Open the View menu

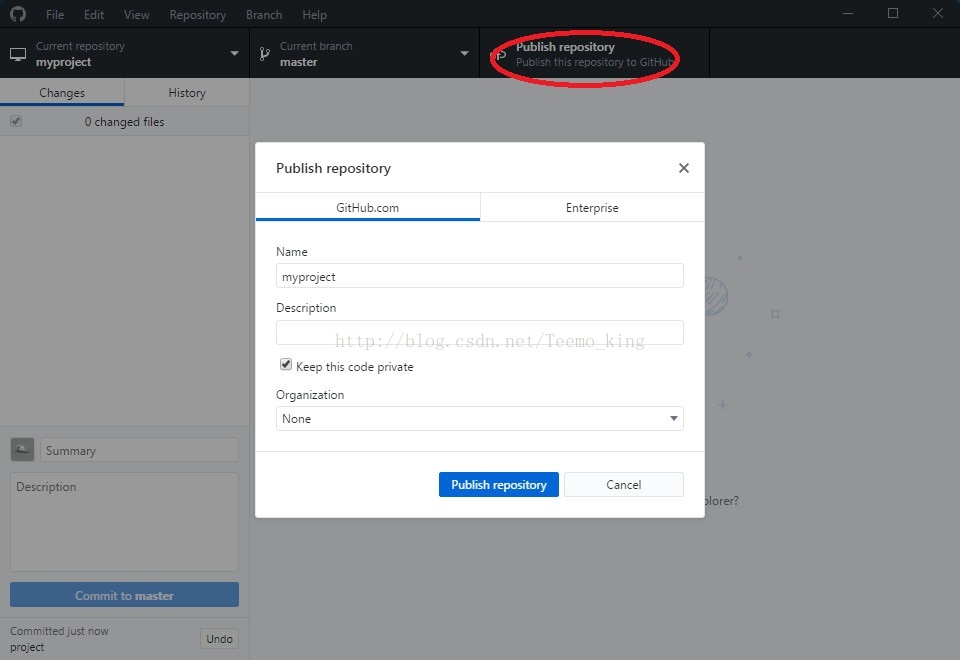pyautogui.click(x=136, y=14)
